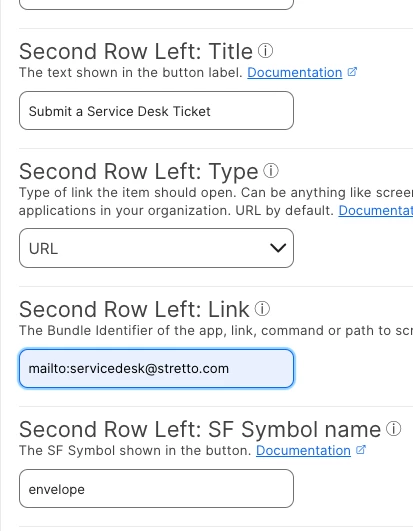This screenshot has height=531, width=413.
Task: Click external-link icon after the SF Symbol Documentation link
Action: (361, 450)
